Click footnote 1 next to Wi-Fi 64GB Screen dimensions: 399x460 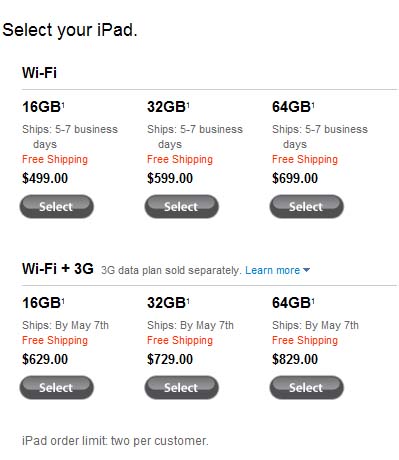click(x=313, y=105)
